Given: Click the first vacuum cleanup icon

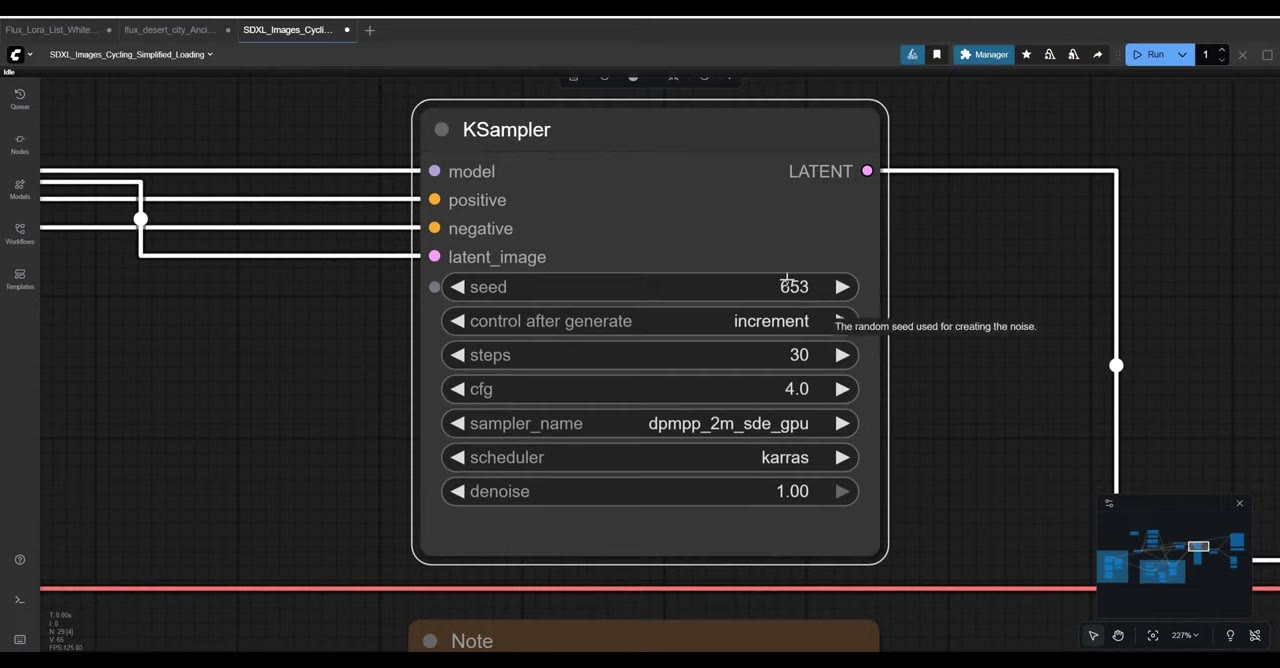Looking at the screenshot, I should 1050,55.
